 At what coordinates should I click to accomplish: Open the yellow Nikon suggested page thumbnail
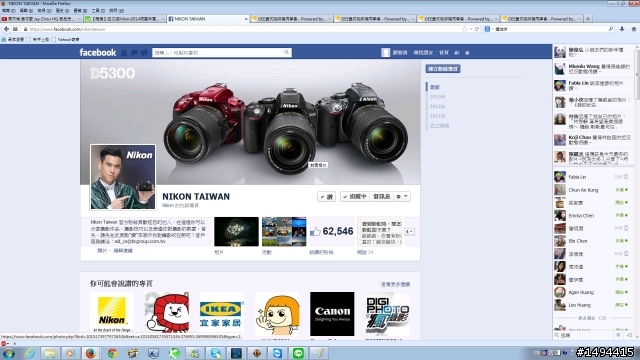(x=111, y=313)
